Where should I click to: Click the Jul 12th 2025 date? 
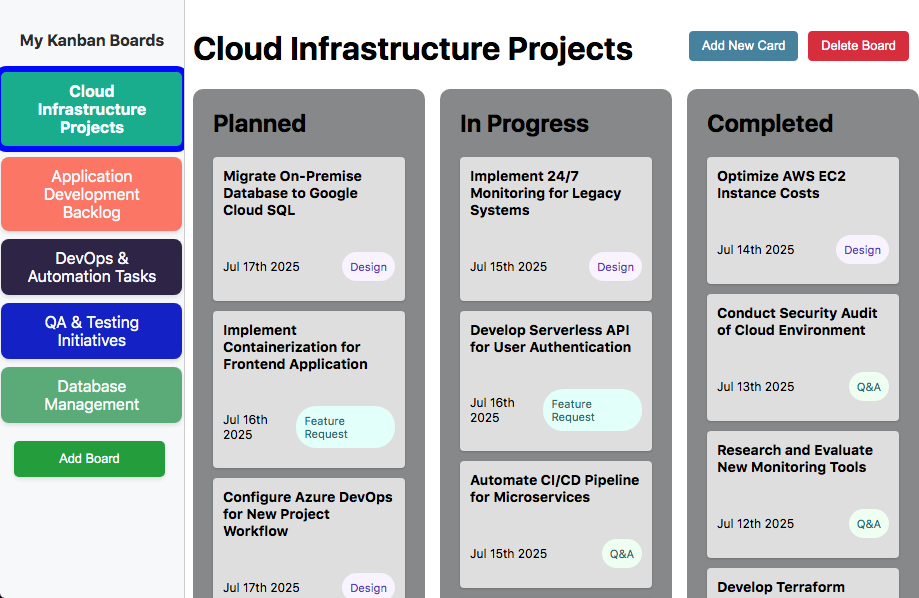(755, 524)
